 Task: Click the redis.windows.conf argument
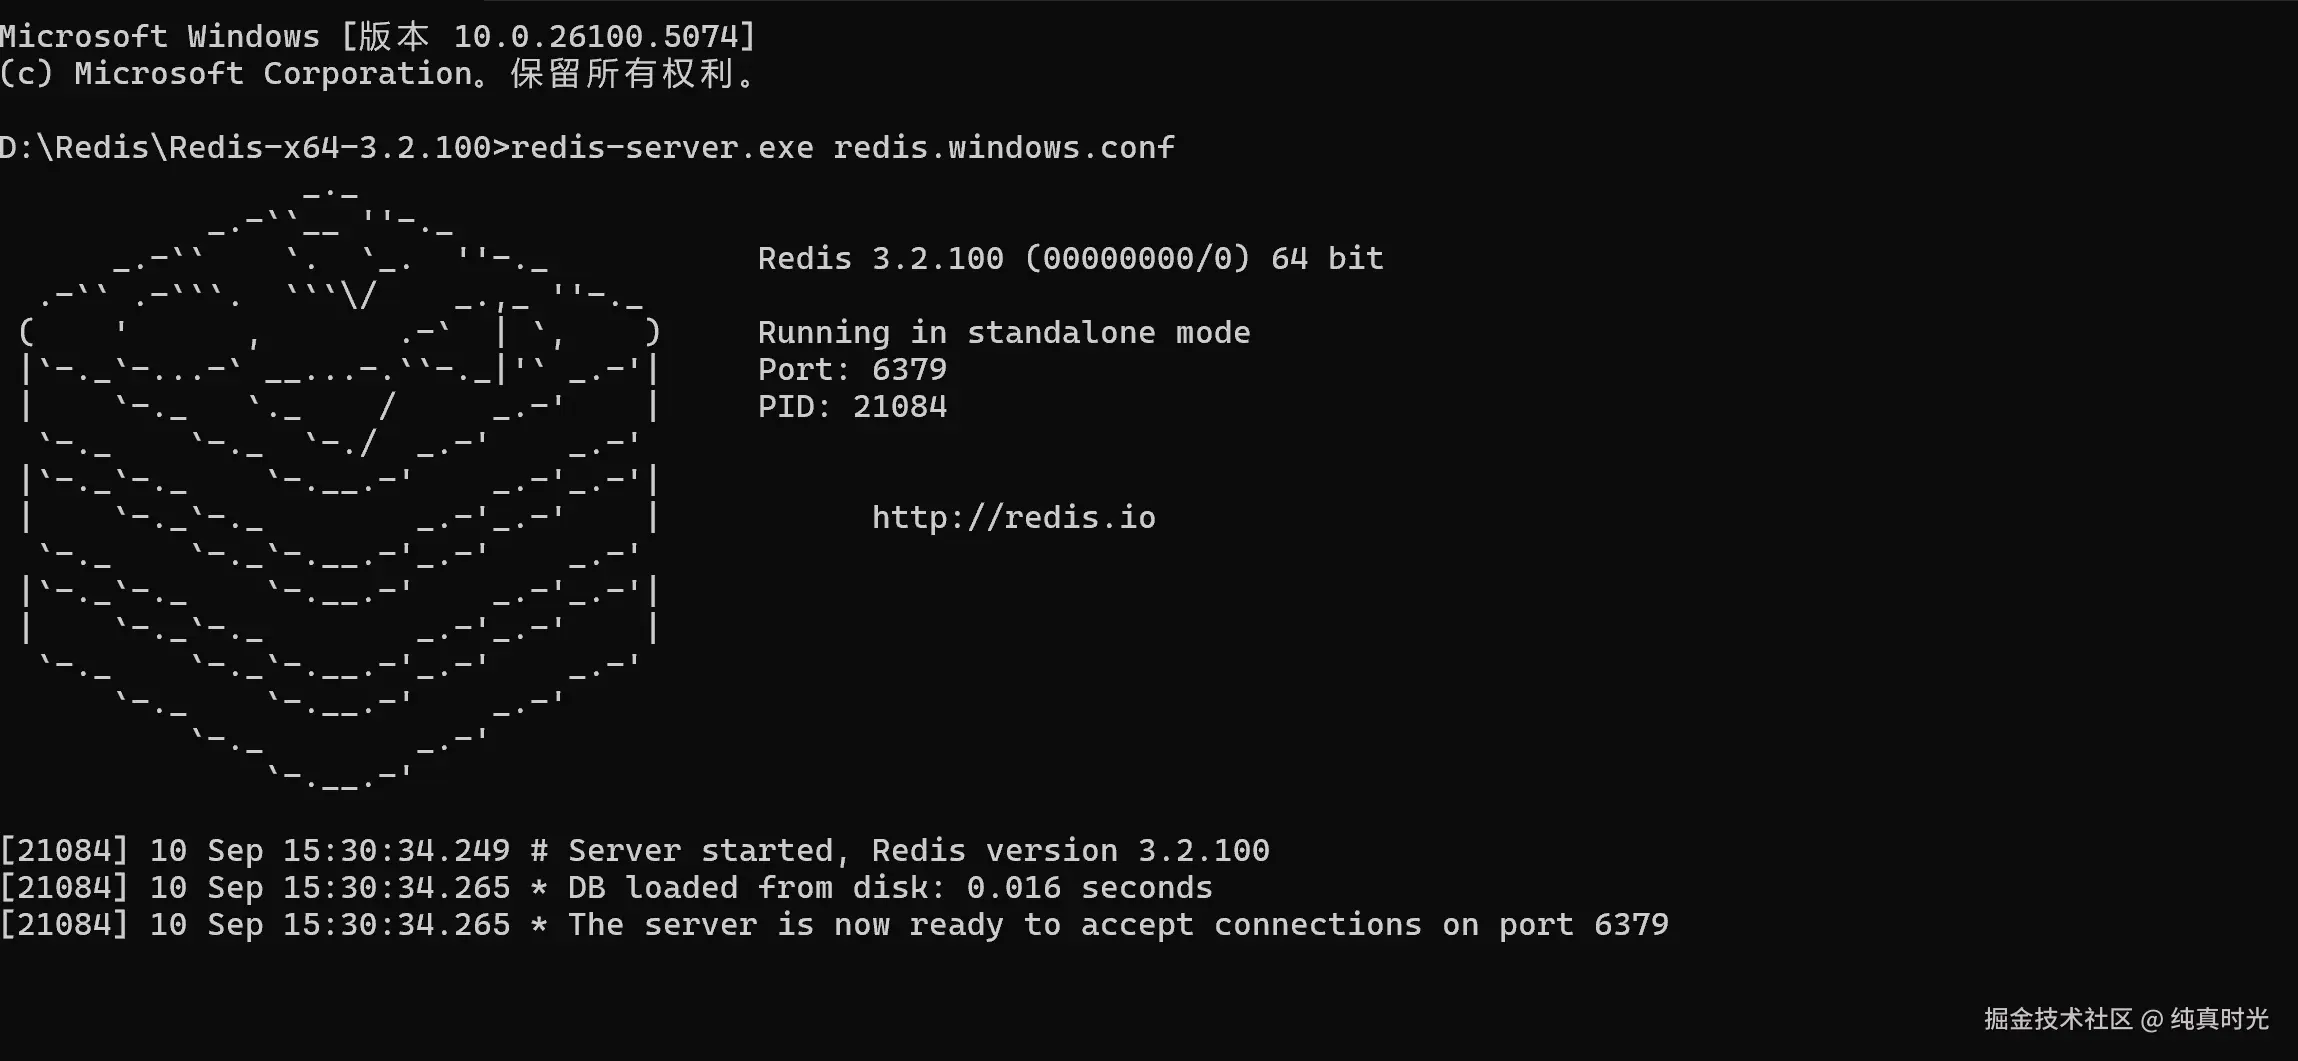[x=1003, y=148]
